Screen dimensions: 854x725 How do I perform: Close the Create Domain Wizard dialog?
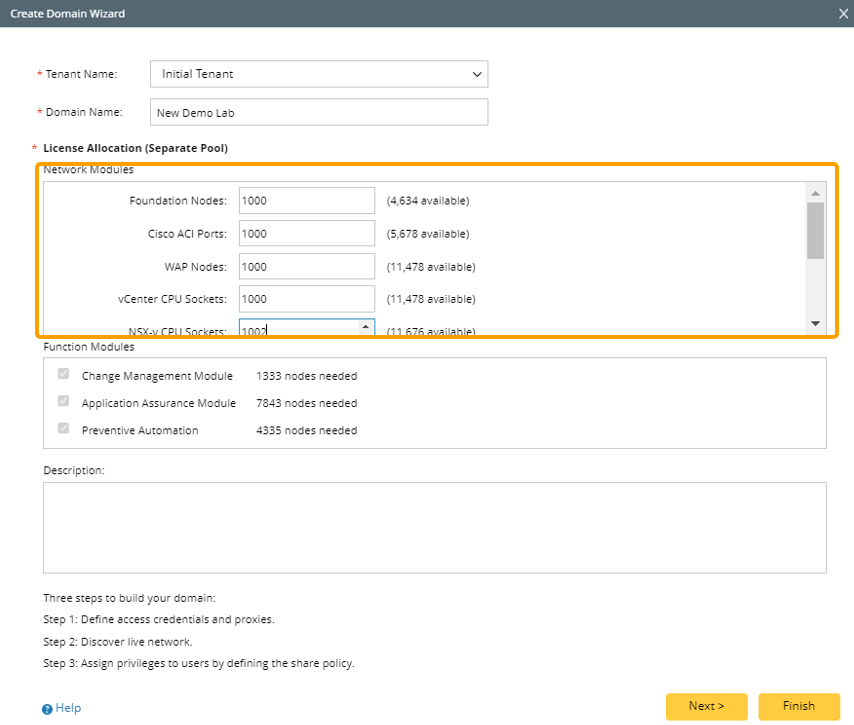tap(843, 14)
